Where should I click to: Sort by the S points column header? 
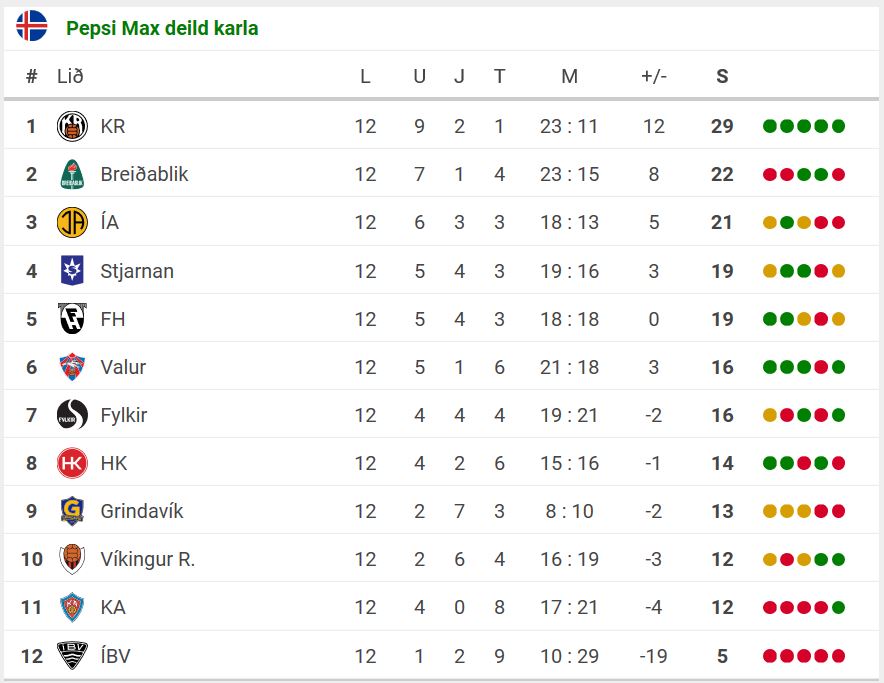722,76
